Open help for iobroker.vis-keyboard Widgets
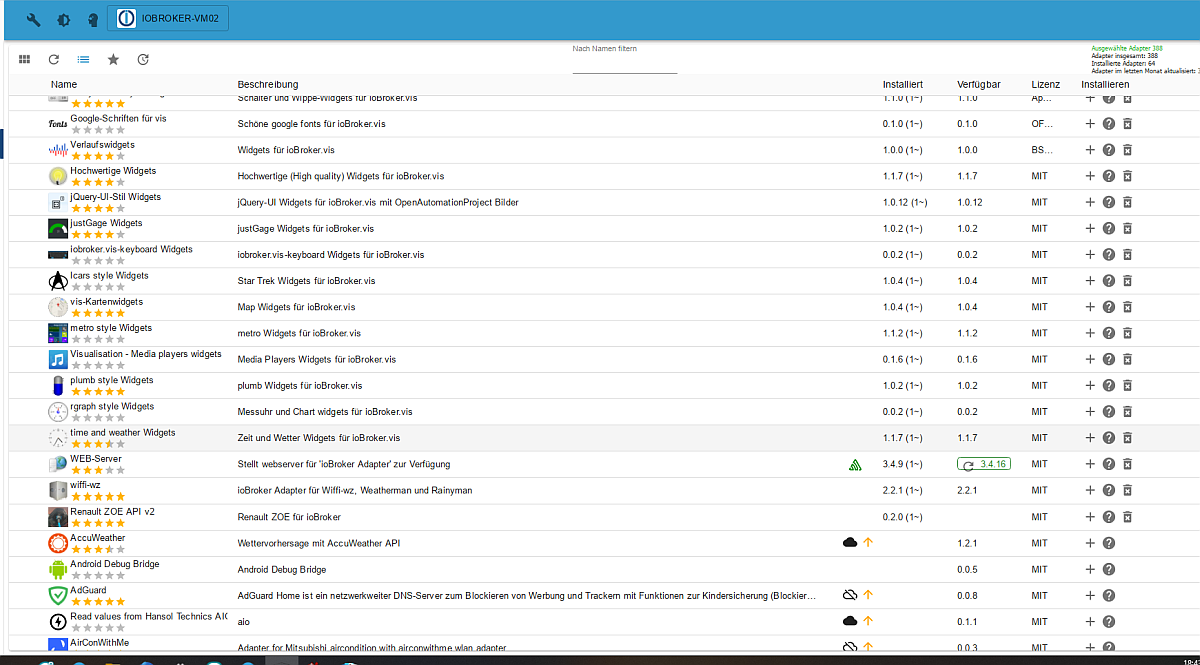 pos(1109,254)
